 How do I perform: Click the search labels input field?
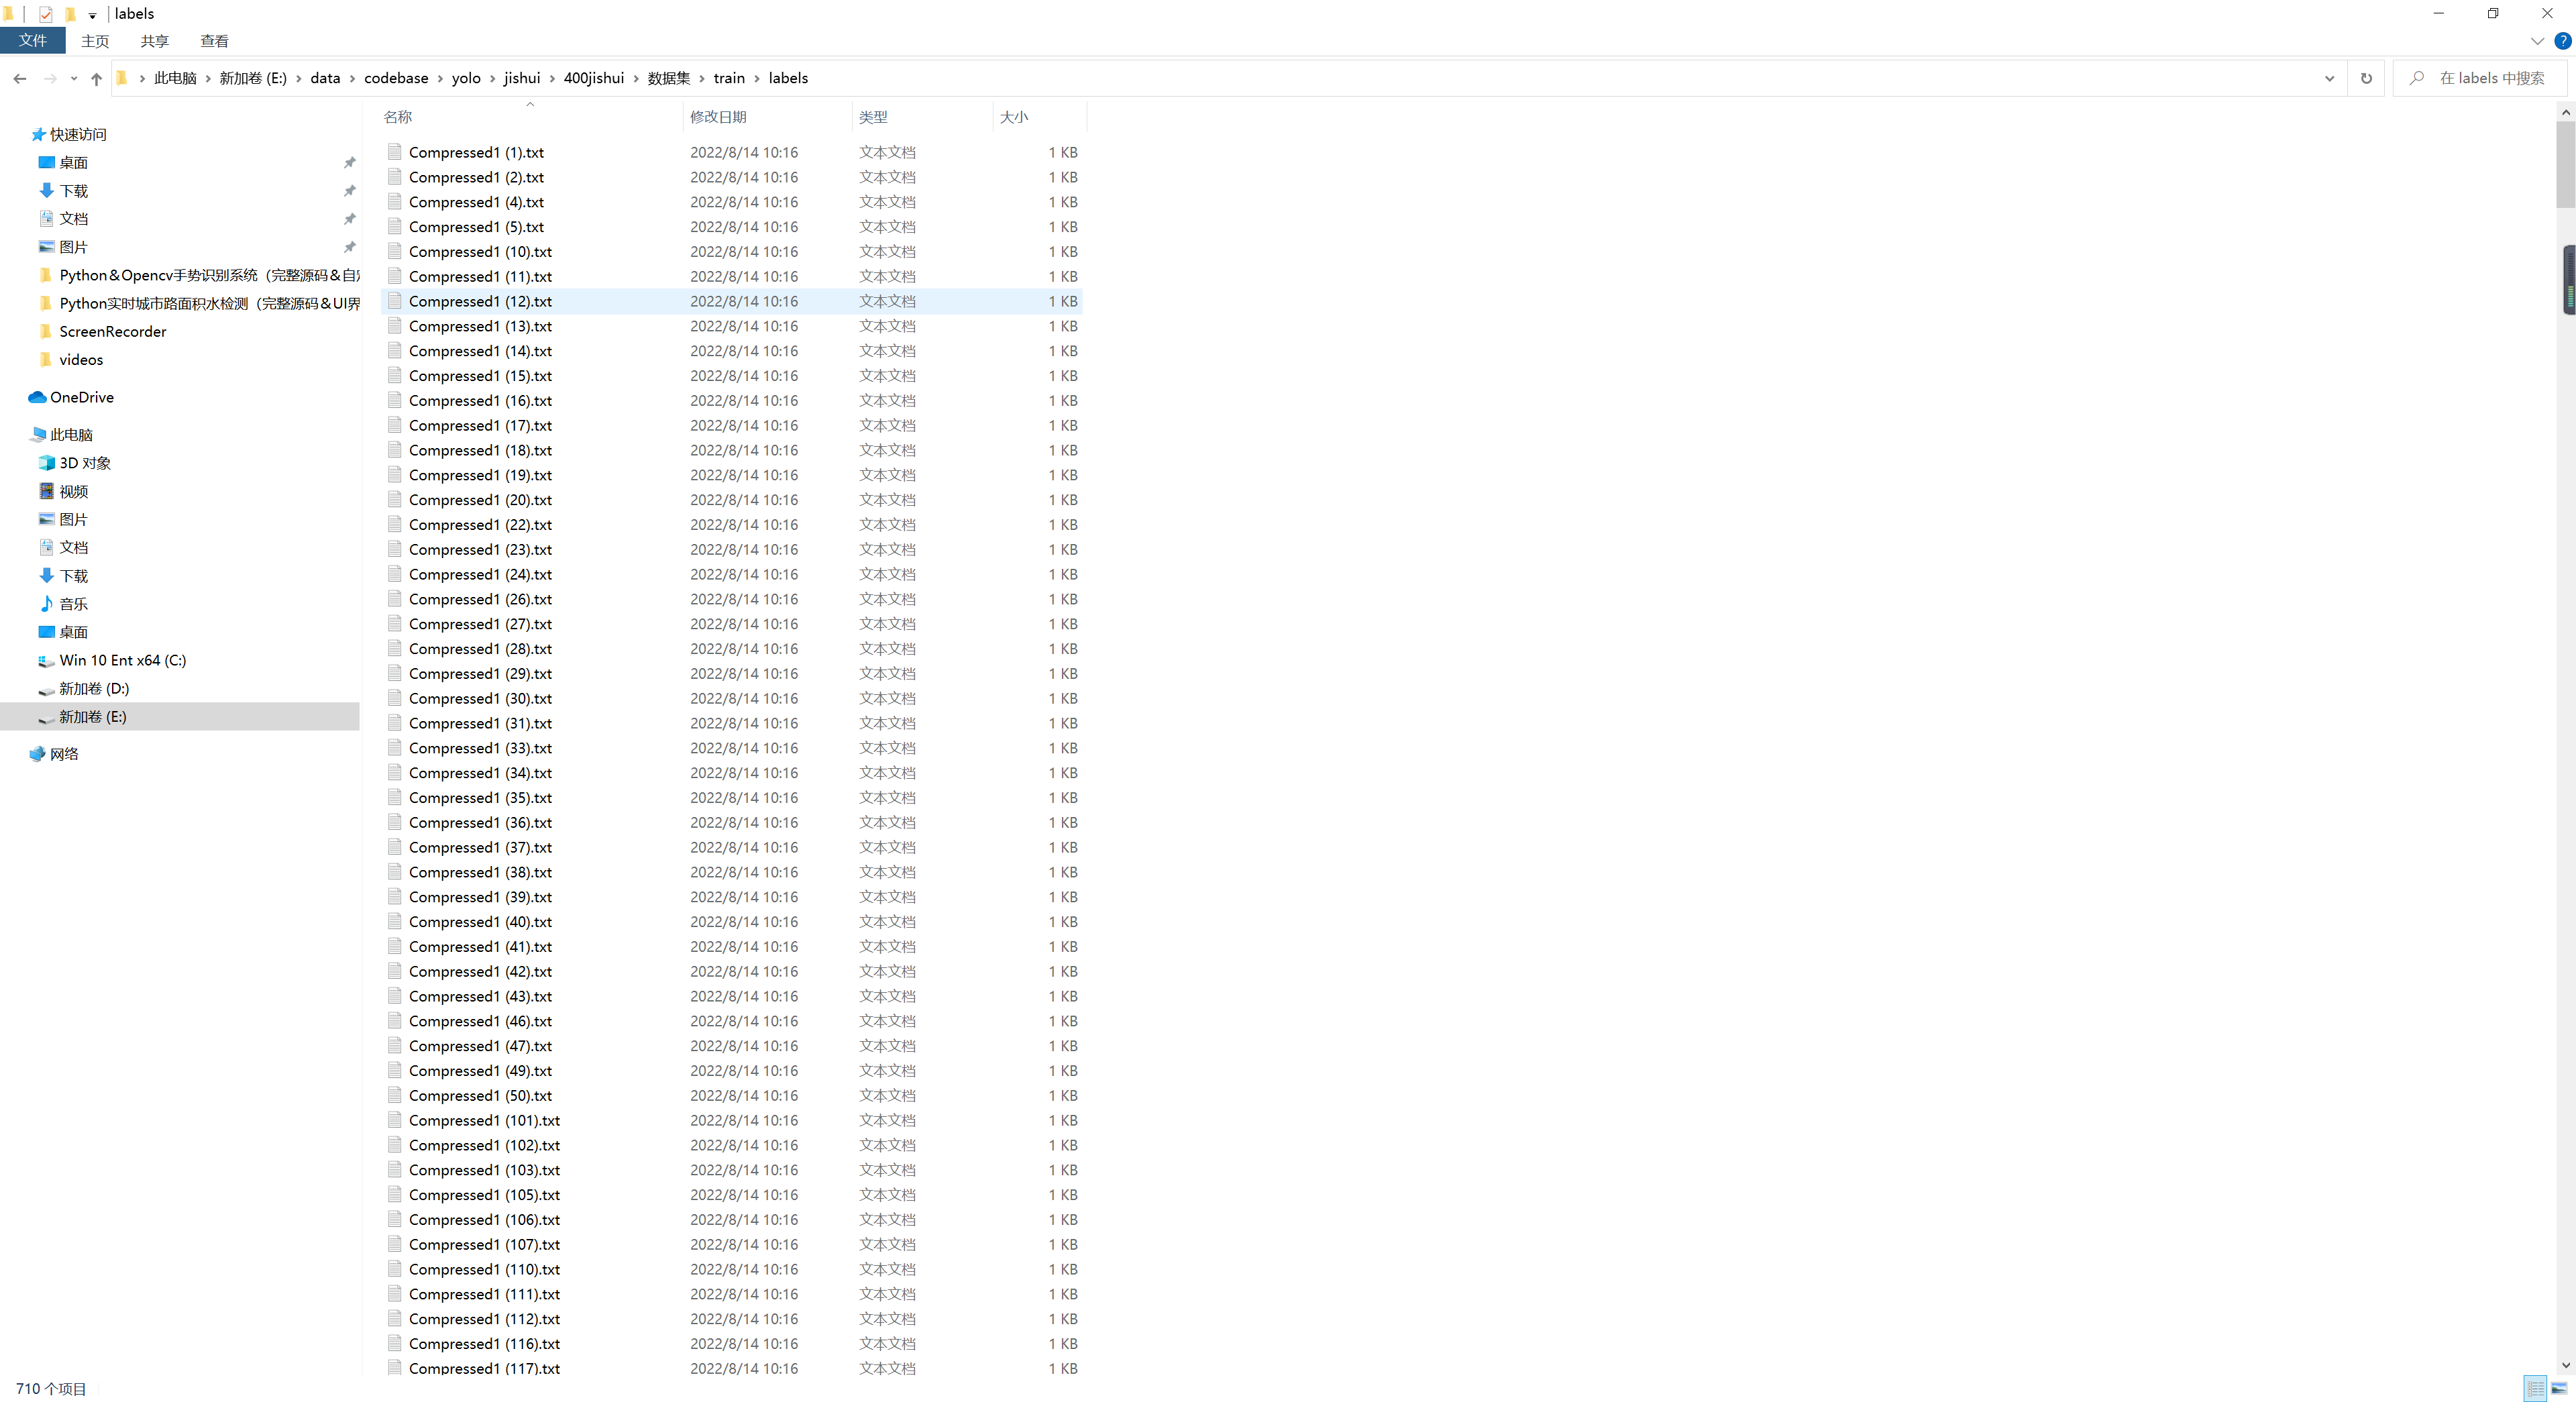tap(2480, 78)
